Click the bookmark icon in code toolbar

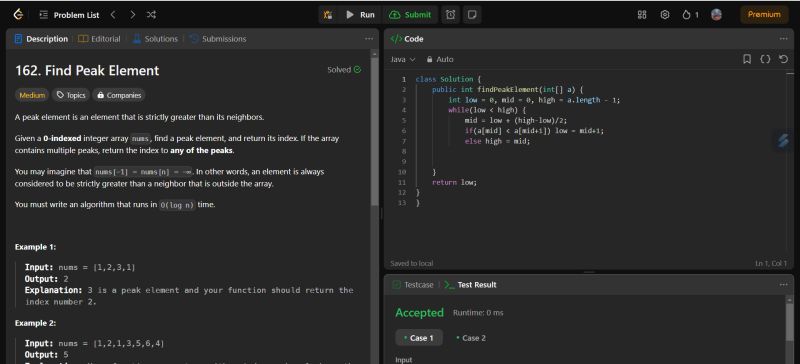[x=747, y=59]
